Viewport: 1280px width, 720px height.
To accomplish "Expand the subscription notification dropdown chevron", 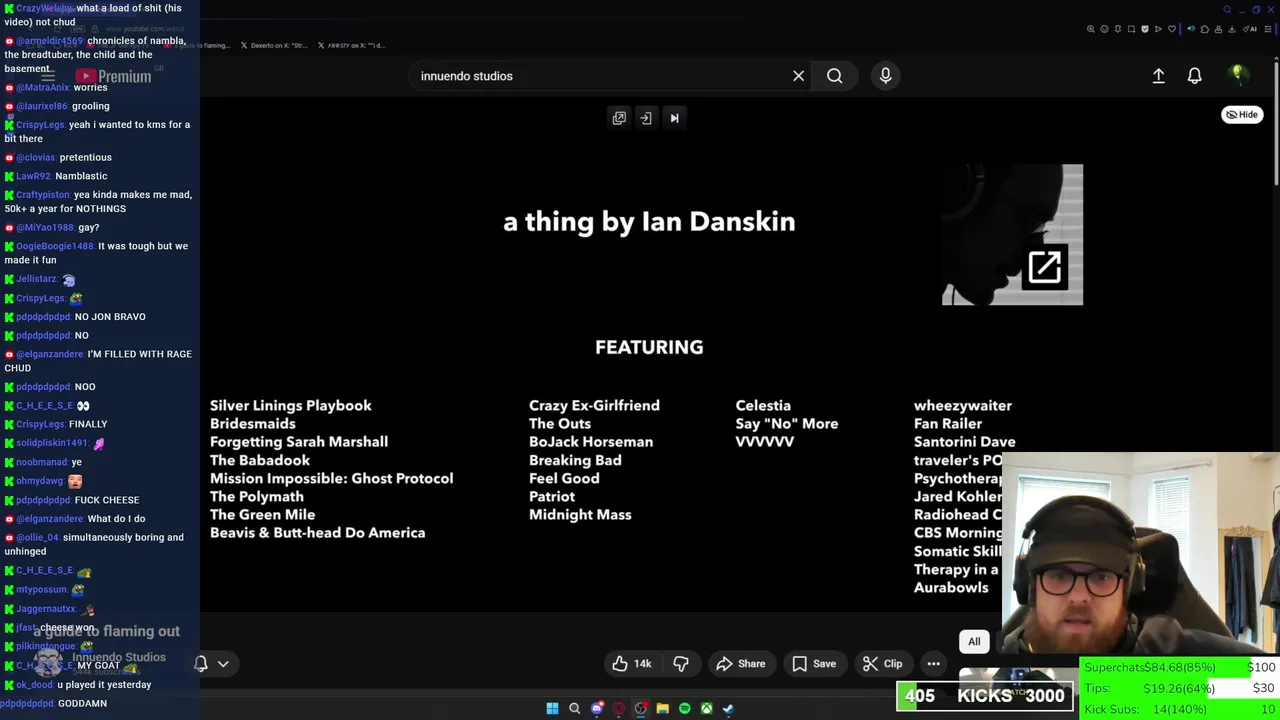I will coord(223,664).
